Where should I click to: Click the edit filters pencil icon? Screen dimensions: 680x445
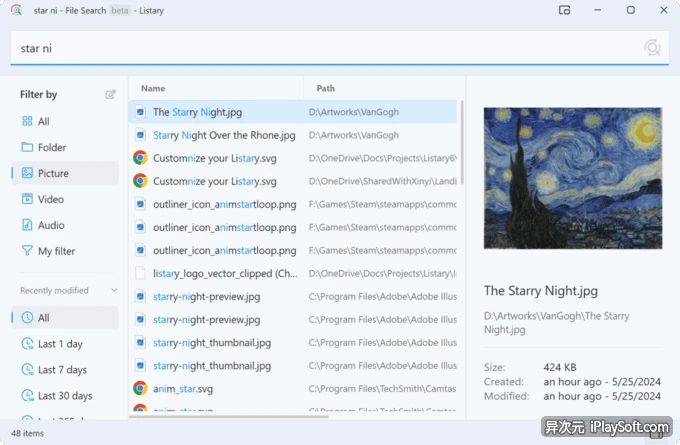(x=110, y=95)
